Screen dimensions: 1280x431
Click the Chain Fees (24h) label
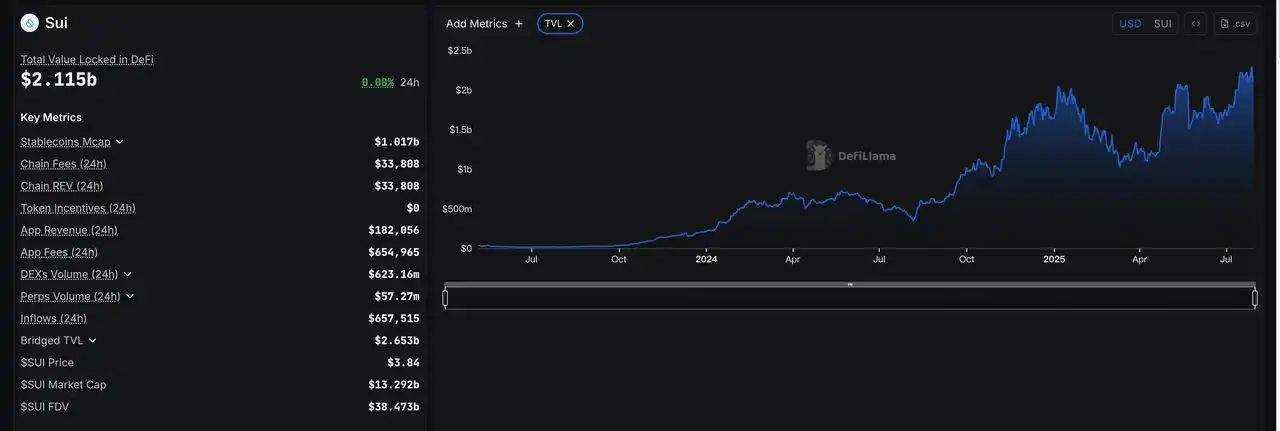click(x=63, y=164)
